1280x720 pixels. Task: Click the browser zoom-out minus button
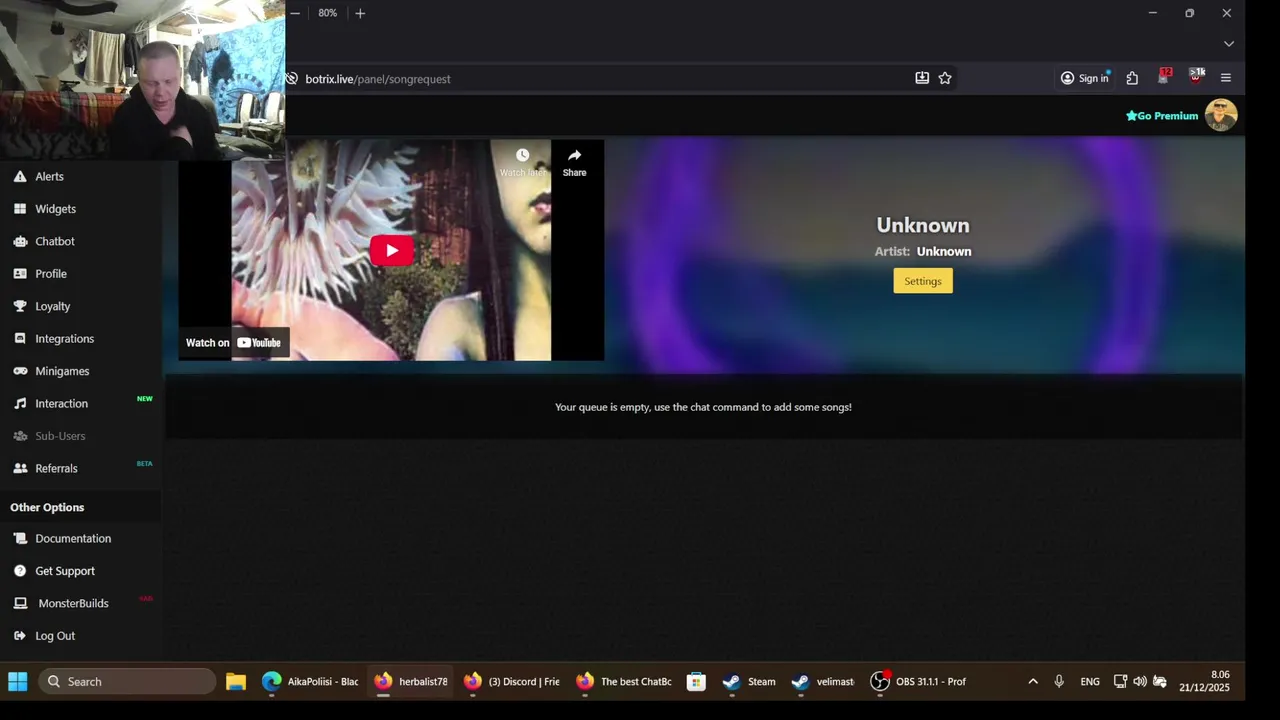[295, 13]
